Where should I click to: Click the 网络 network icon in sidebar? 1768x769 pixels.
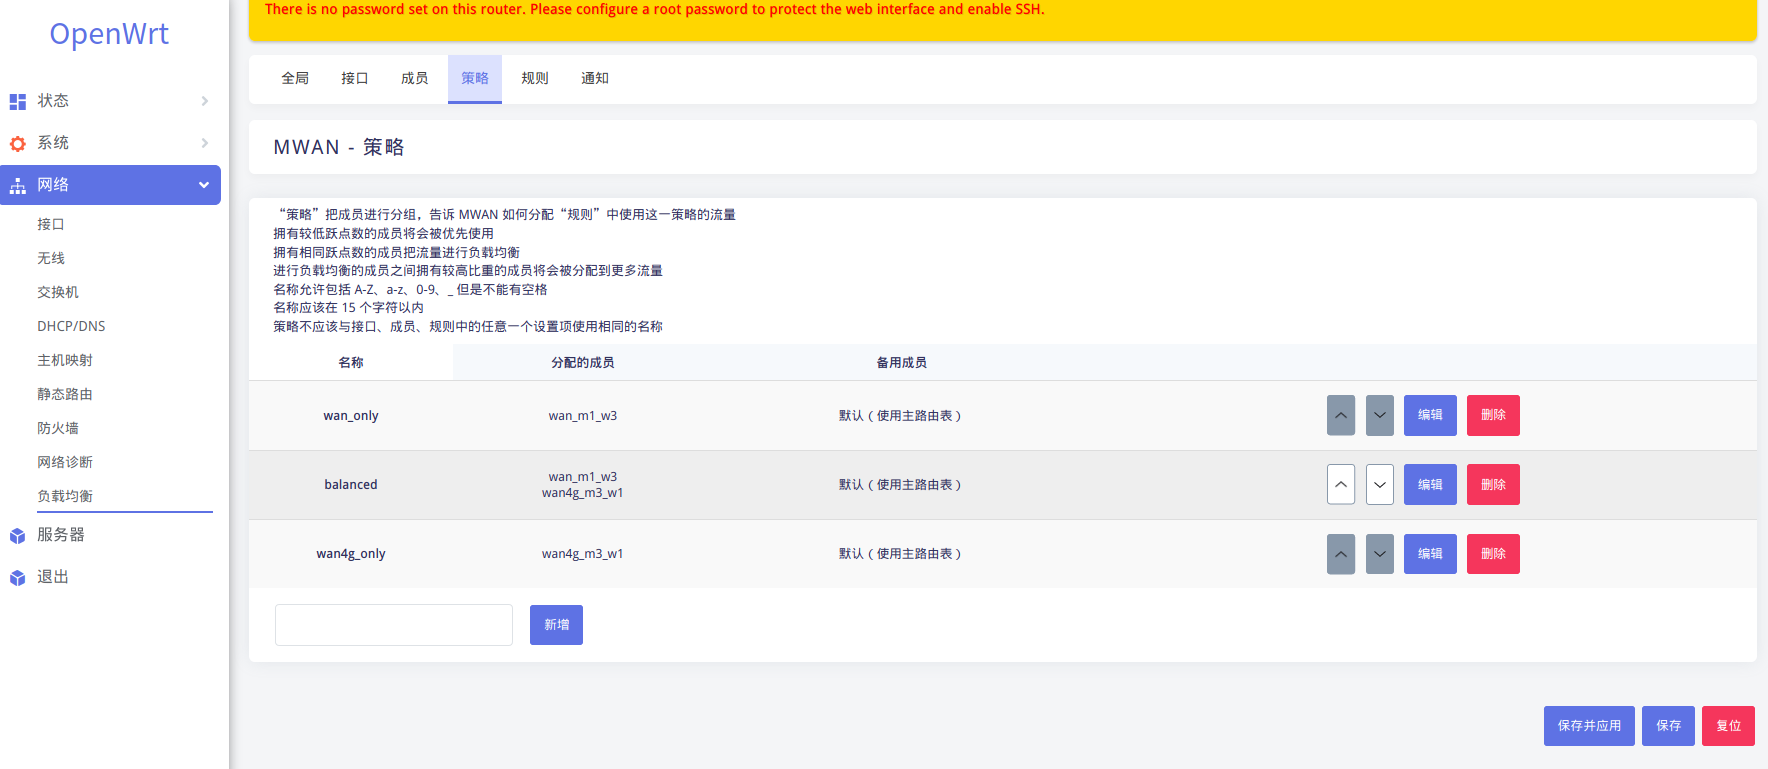[x=17, y=186]
